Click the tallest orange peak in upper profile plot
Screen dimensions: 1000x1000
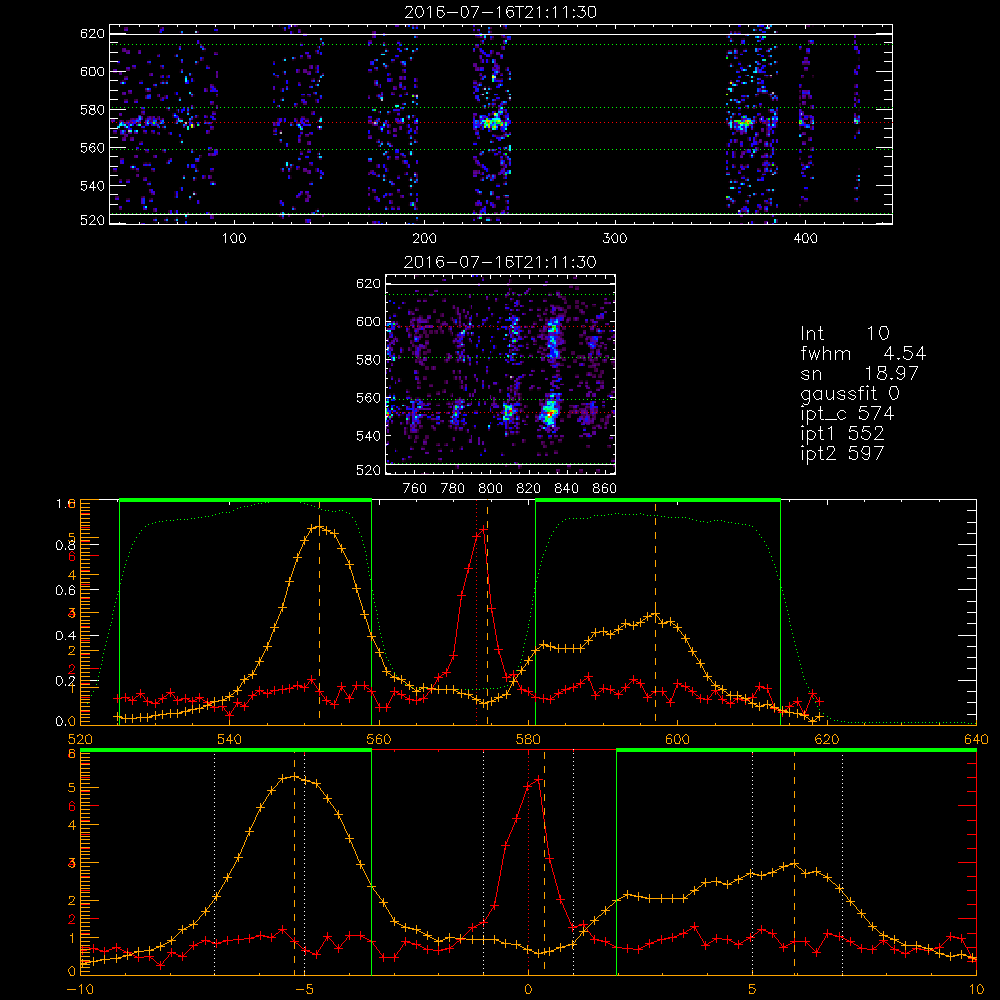coord(320,527)
